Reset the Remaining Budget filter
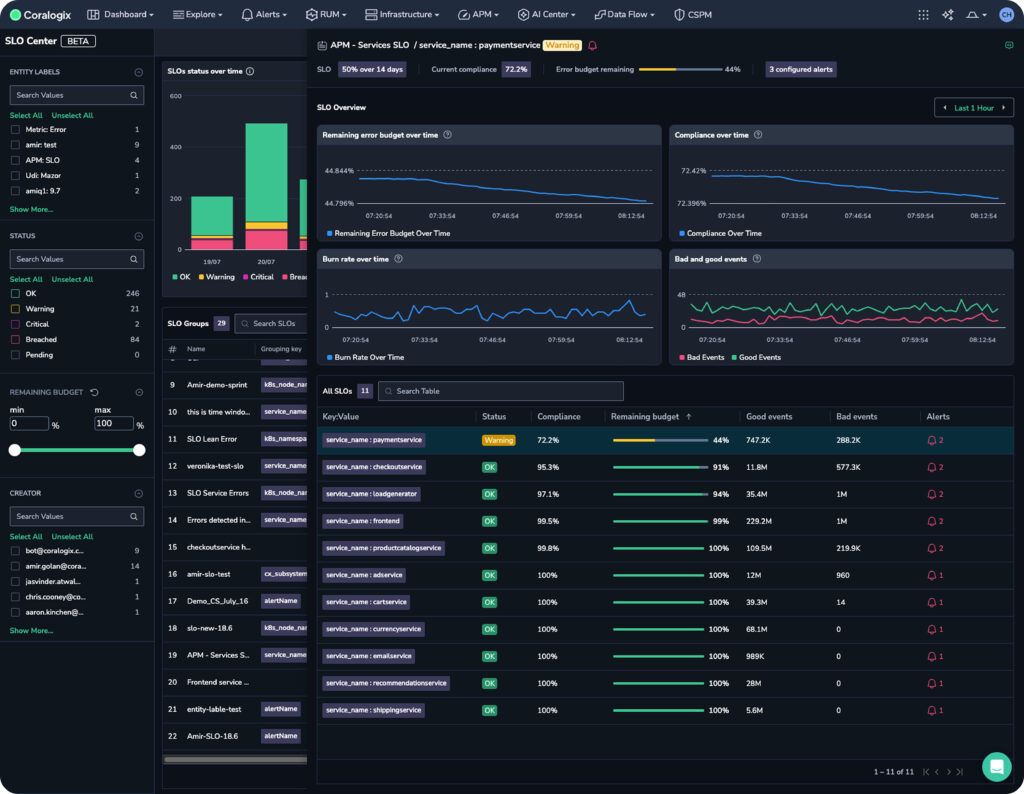This screenshot has height=794, width=1024. (95, 392)
